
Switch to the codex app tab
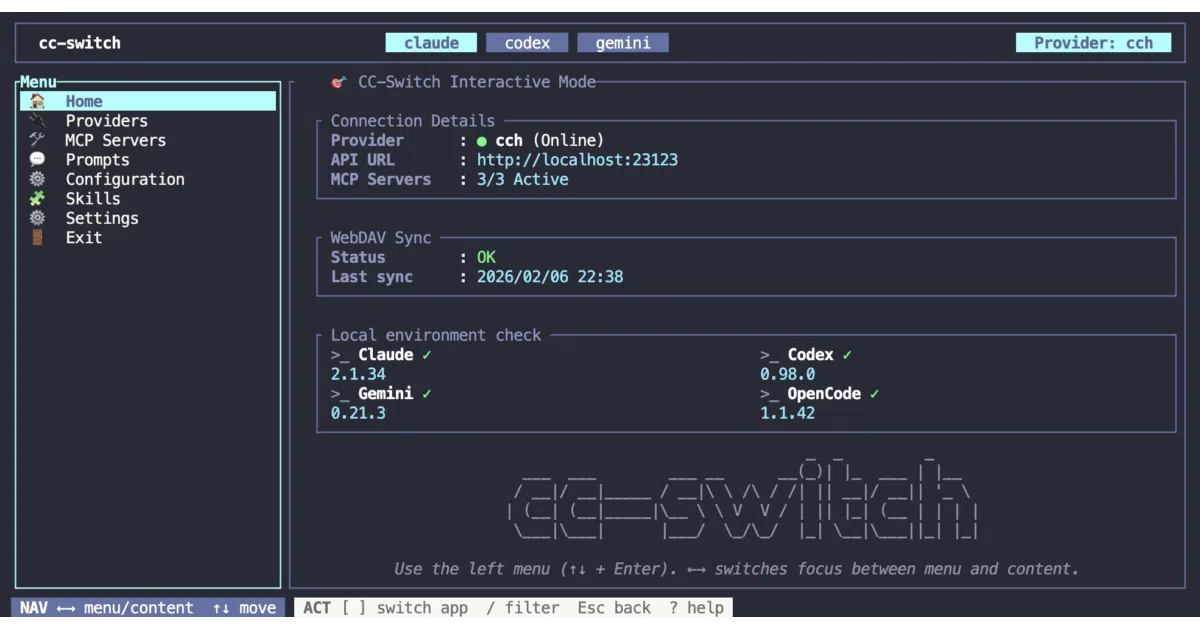[527, 43]
